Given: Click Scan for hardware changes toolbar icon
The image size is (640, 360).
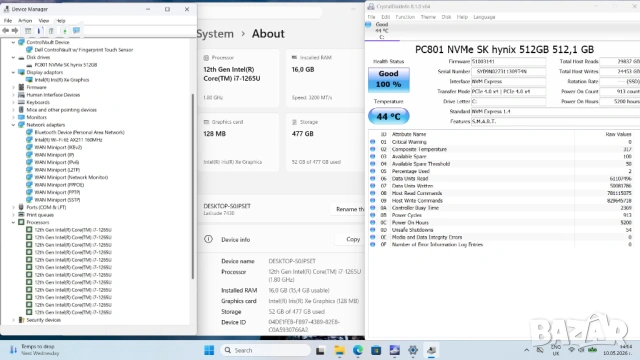Looking at the screenshot, I should [76, 31].
